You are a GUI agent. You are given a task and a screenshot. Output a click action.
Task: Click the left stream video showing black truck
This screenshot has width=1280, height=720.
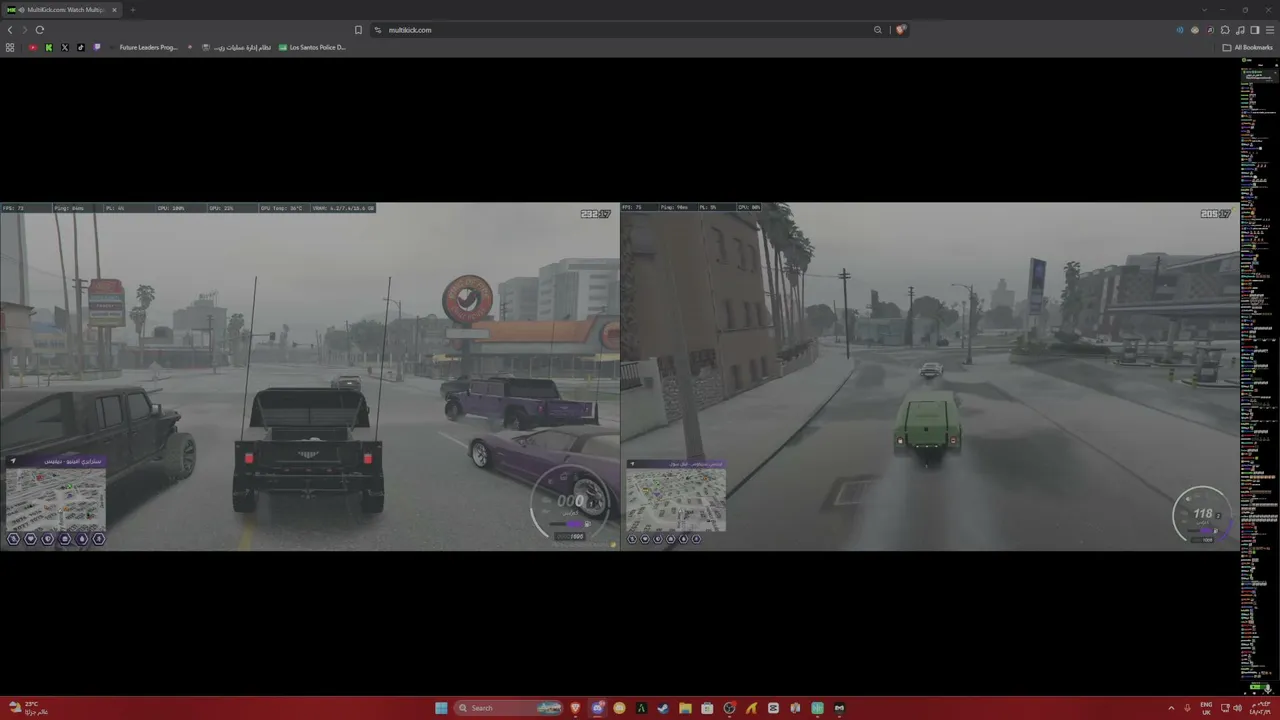click(x=310, y=376)
